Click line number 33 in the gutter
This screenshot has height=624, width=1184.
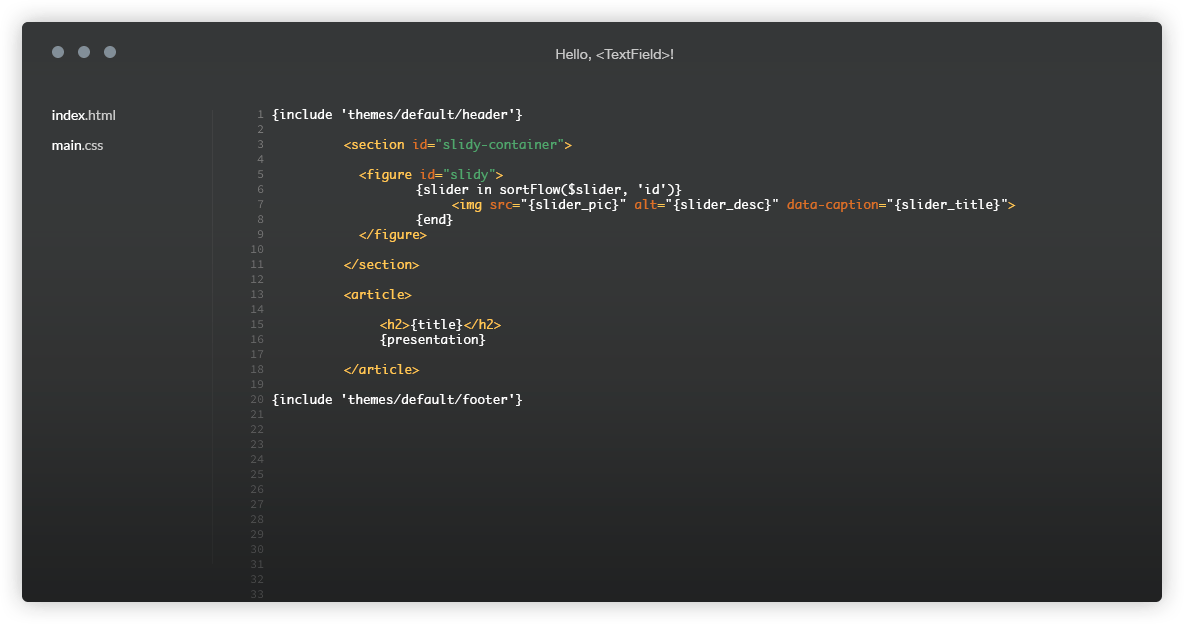(257, 595)
